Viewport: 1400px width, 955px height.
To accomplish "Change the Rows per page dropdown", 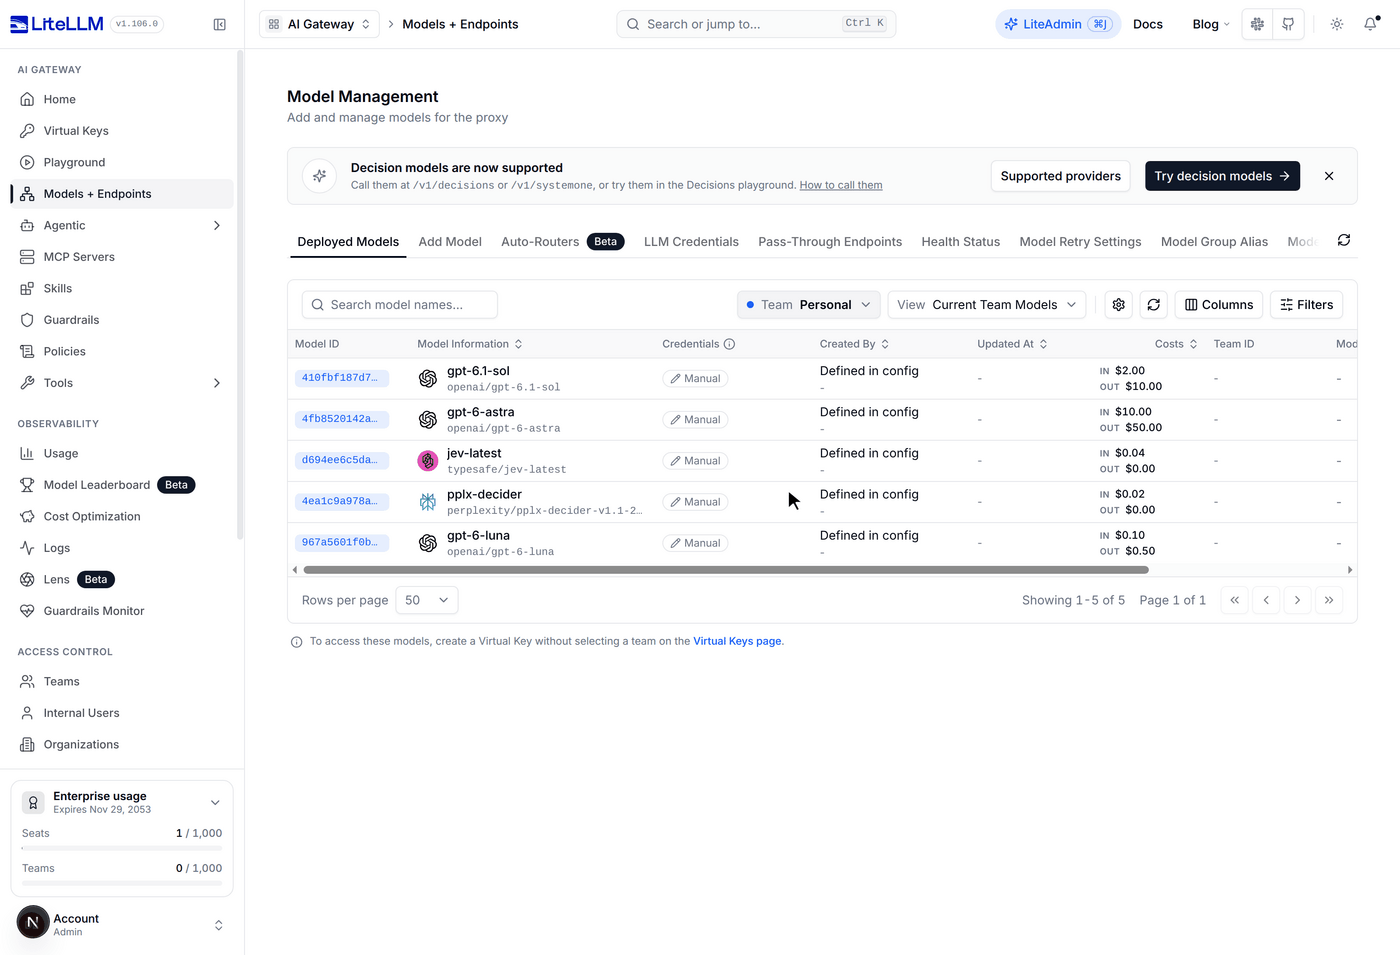I will 427,600.
